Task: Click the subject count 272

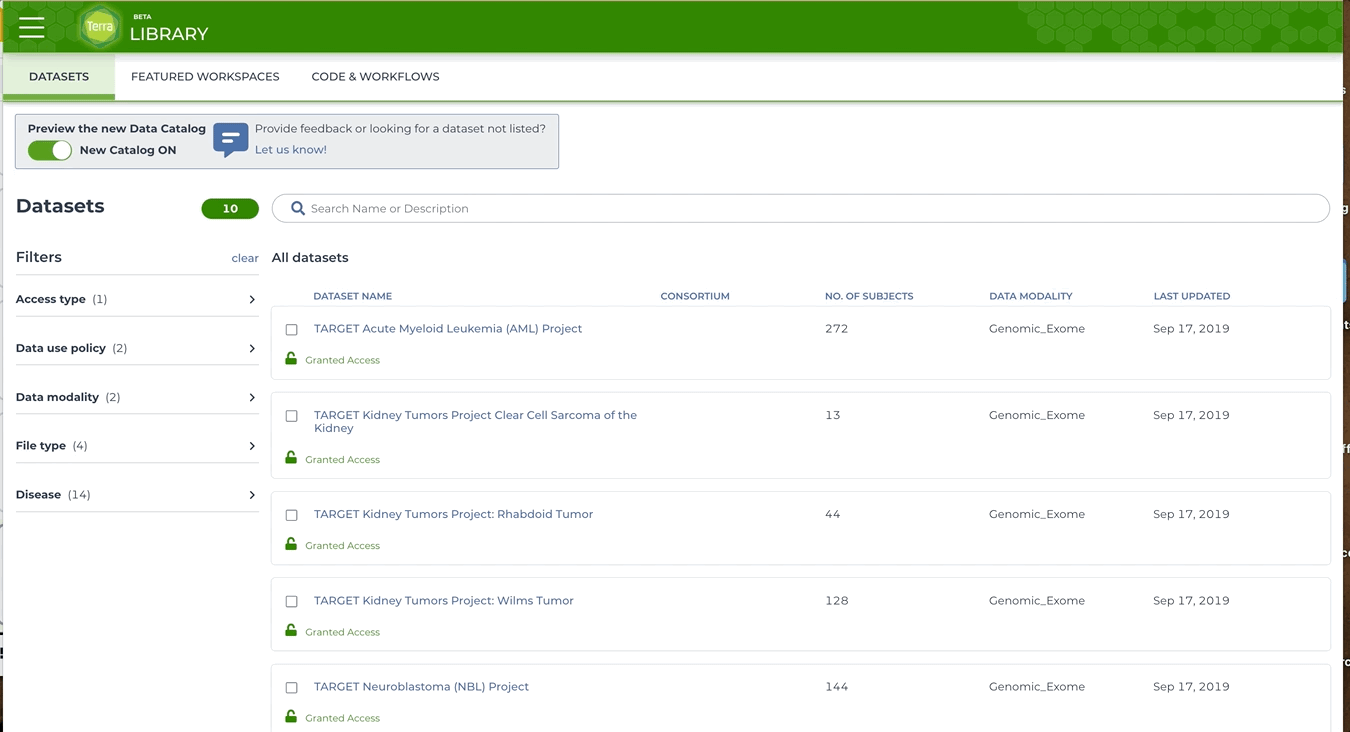Action: pyautogui.click(x=836, y=328)
